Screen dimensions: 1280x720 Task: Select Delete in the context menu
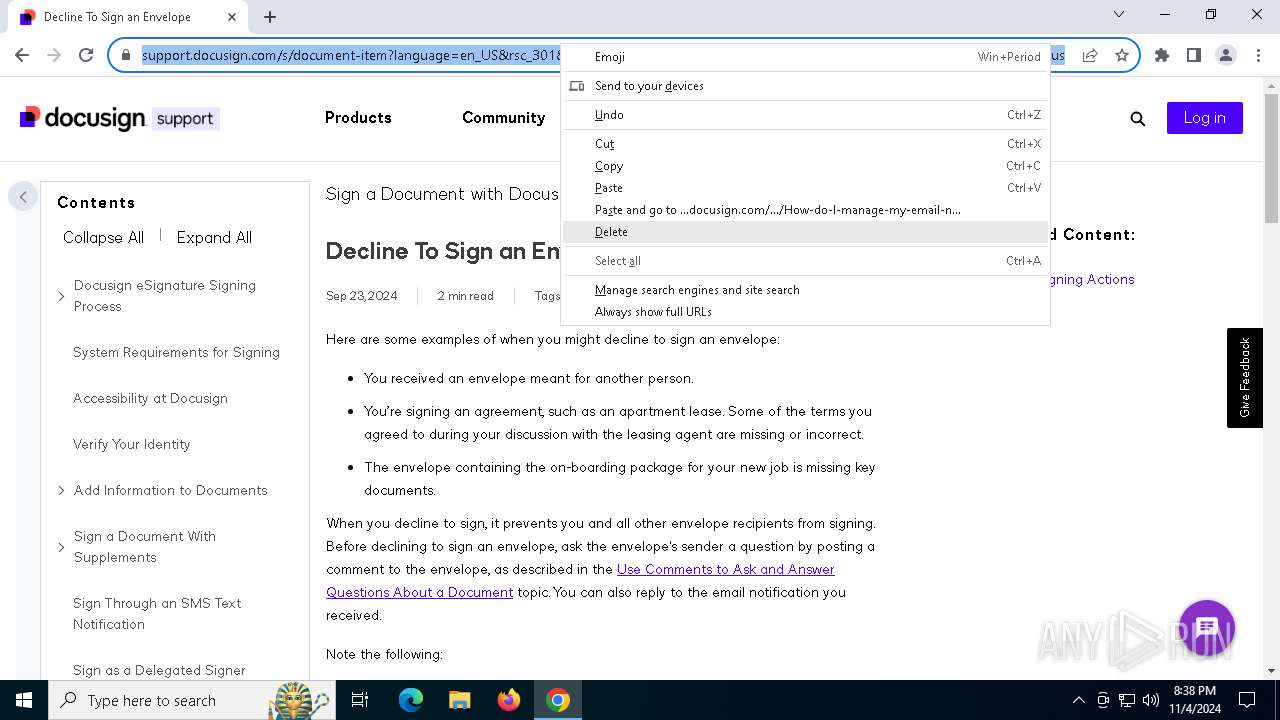(x=805, y=232)
